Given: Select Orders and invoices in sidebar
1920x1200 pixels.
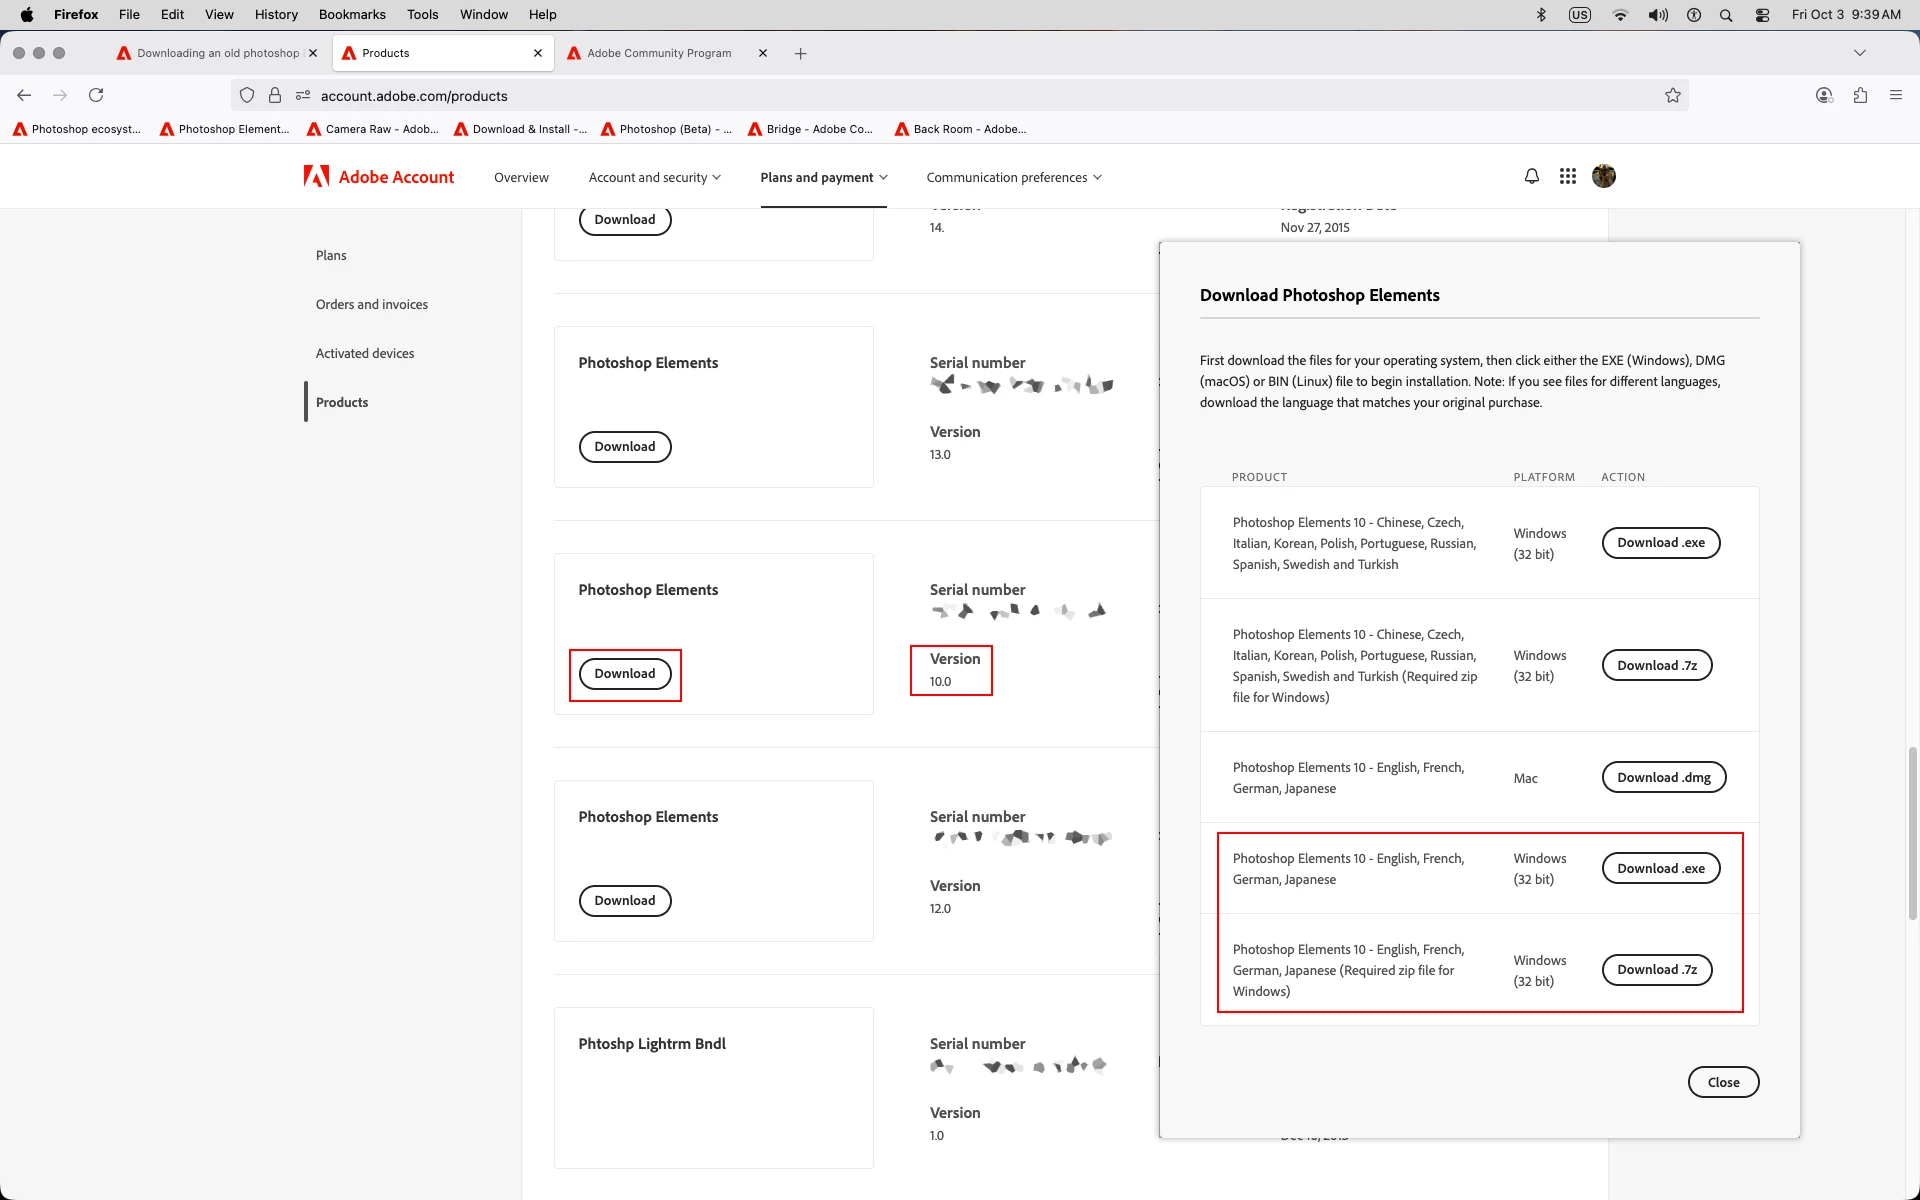Looking at the screenshot, I should [x=372, y=305].
